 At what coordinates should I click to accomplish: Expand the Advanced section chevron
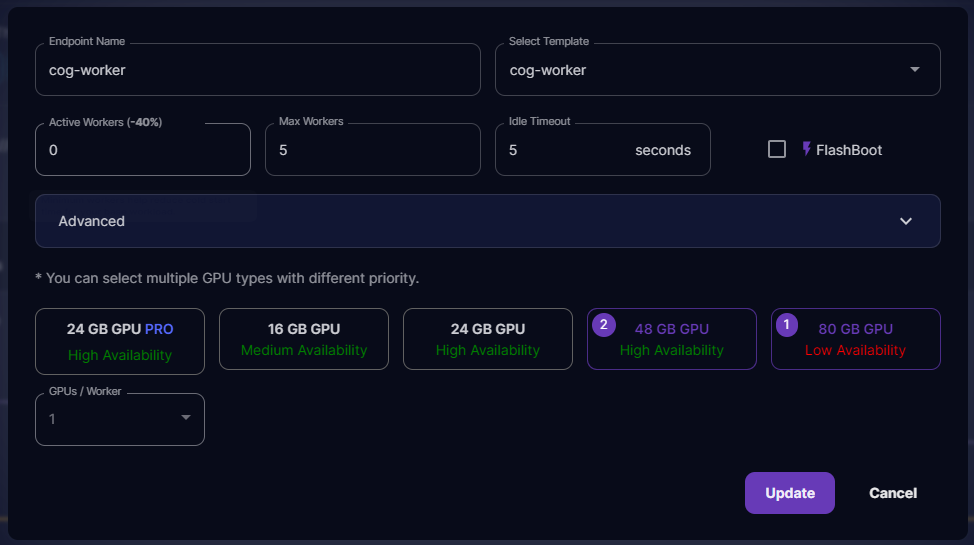point(905,221)
